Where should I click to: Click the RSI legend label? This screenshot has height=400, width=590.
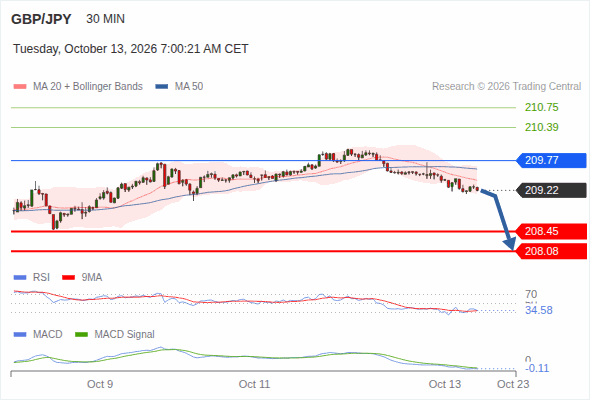(41, 277)
